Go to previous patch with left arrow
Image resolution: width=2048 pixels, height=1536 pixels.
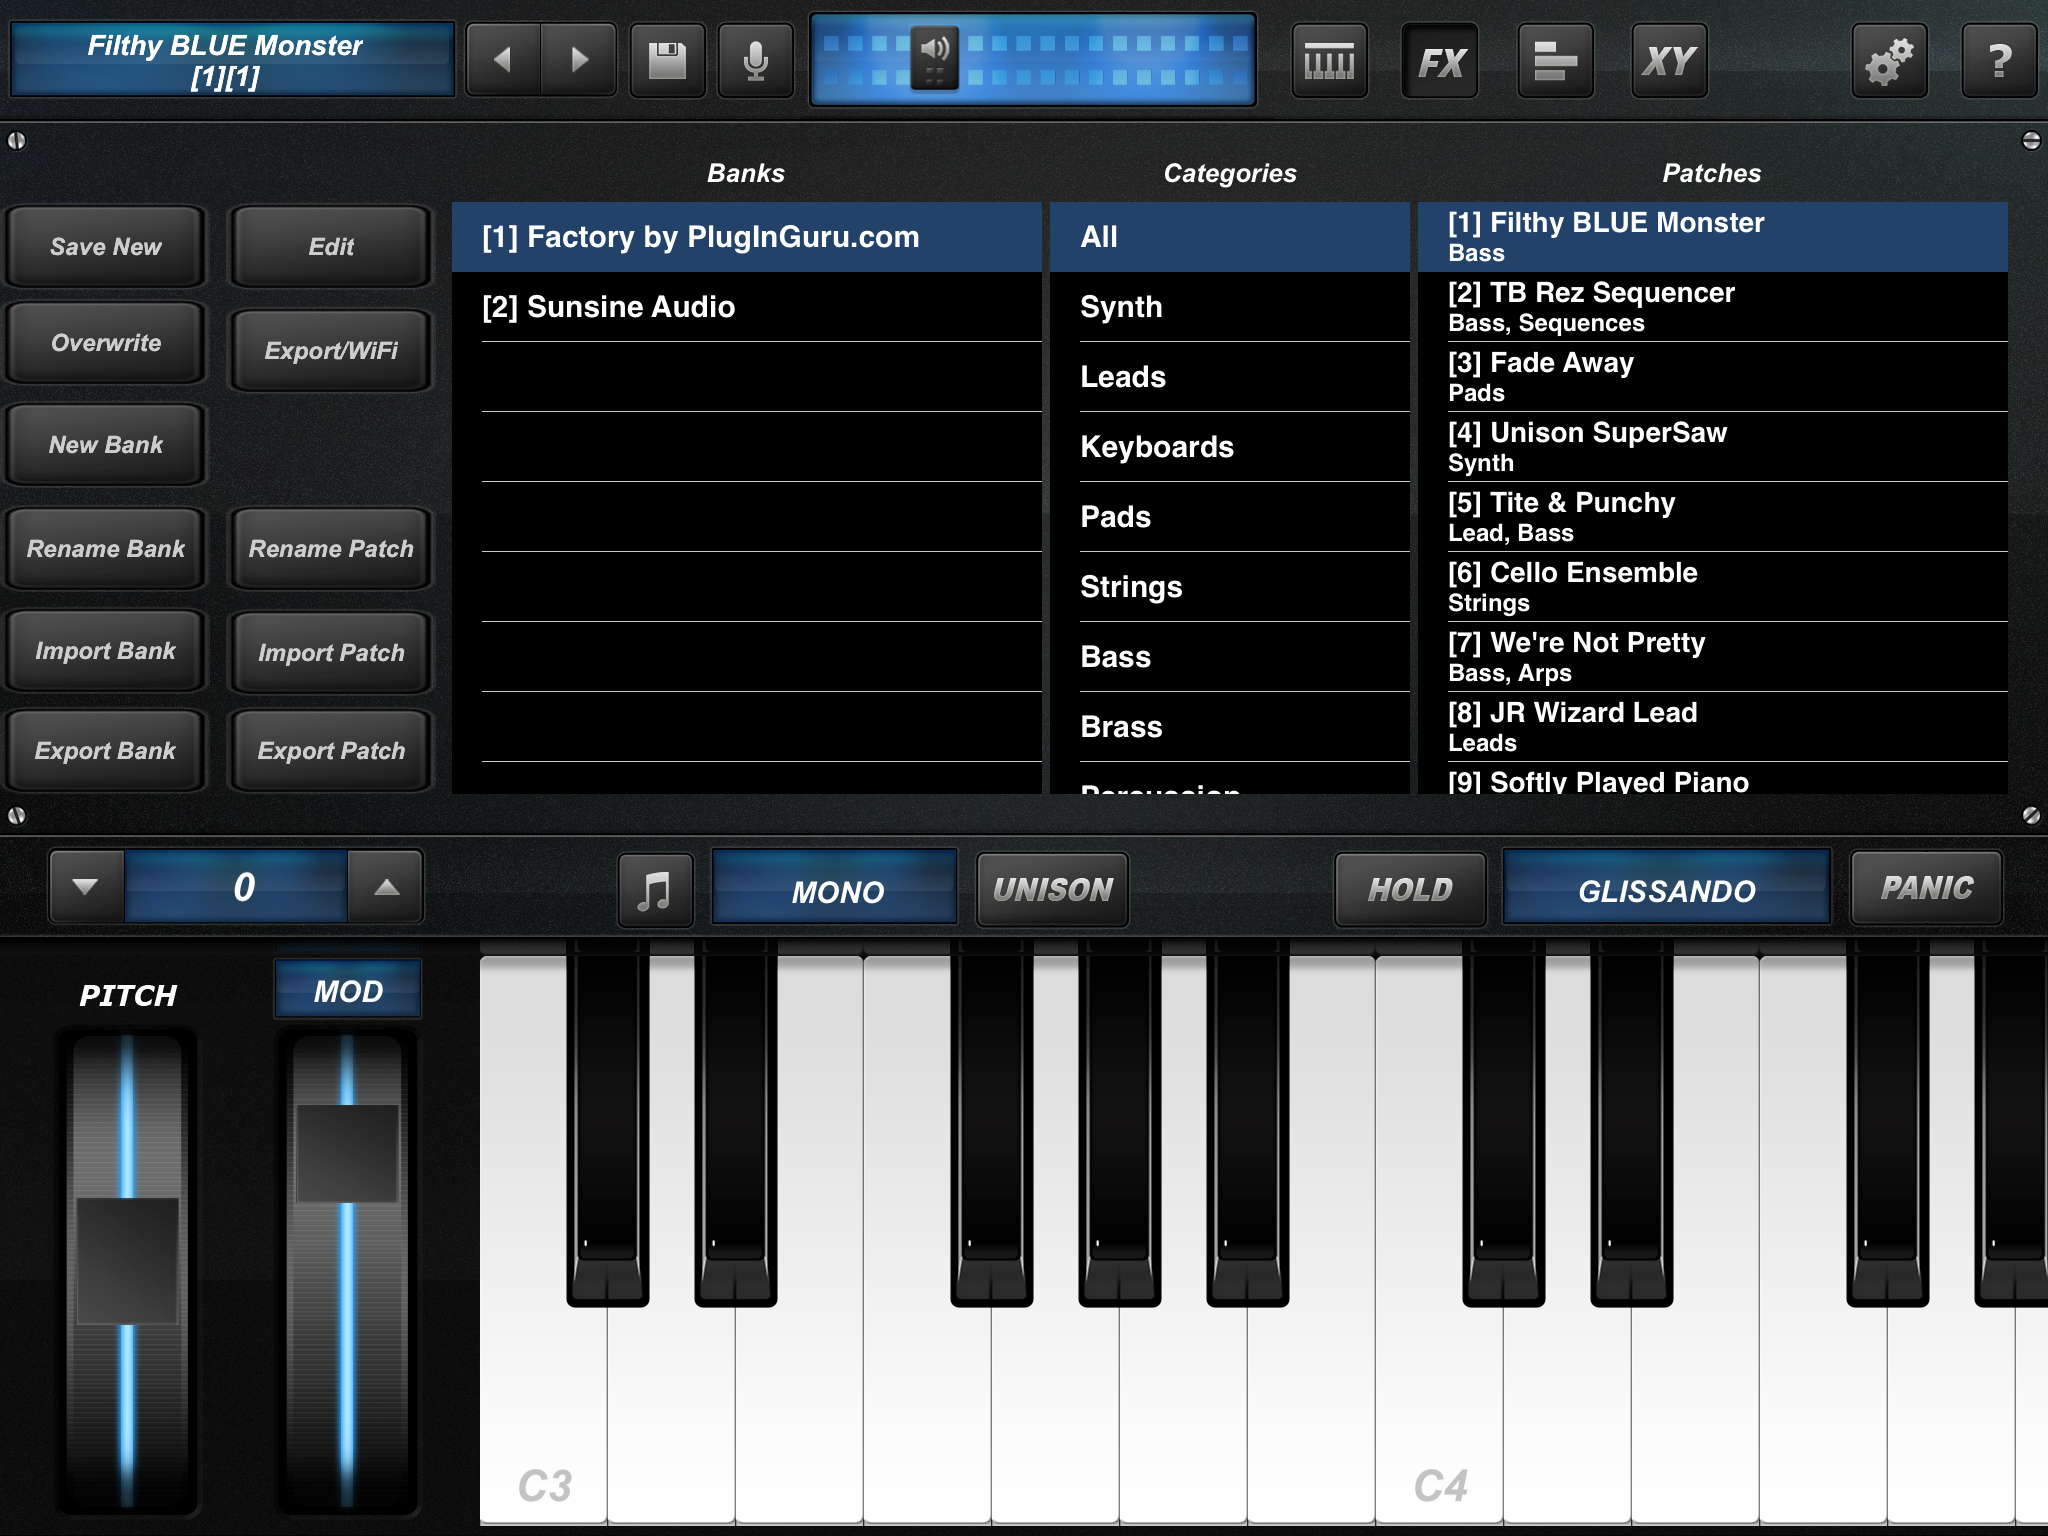pyautogui.click(x=503, y=60)
